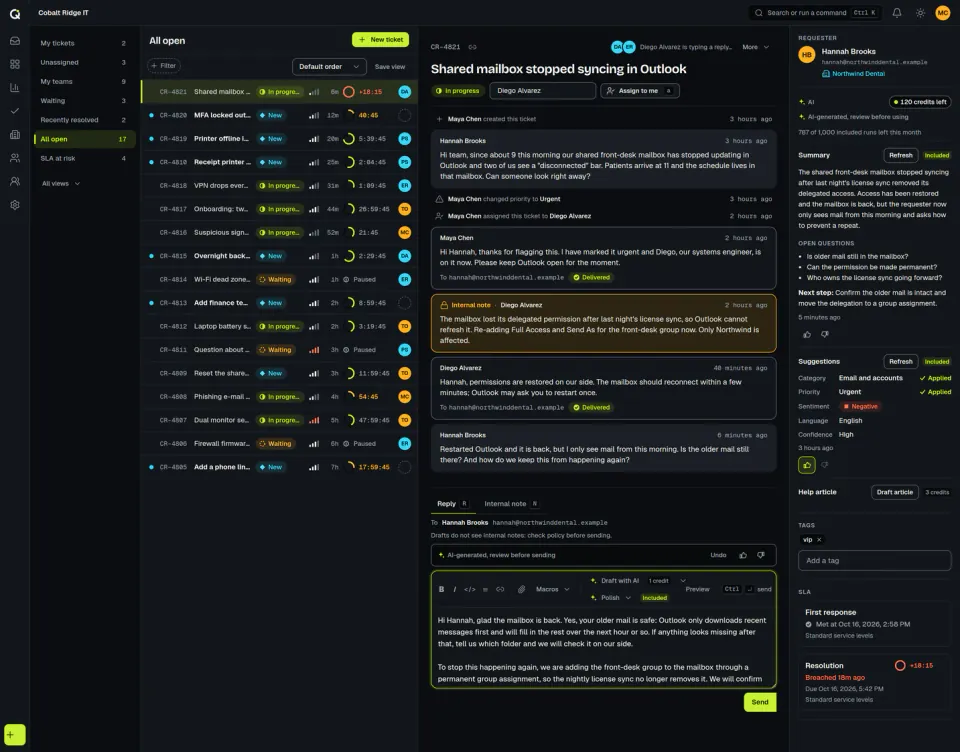Open the reports bar-chart icon in left rail
Image resolution: width=960 pixels, height=752 pixels.
[x=15, y=88]
